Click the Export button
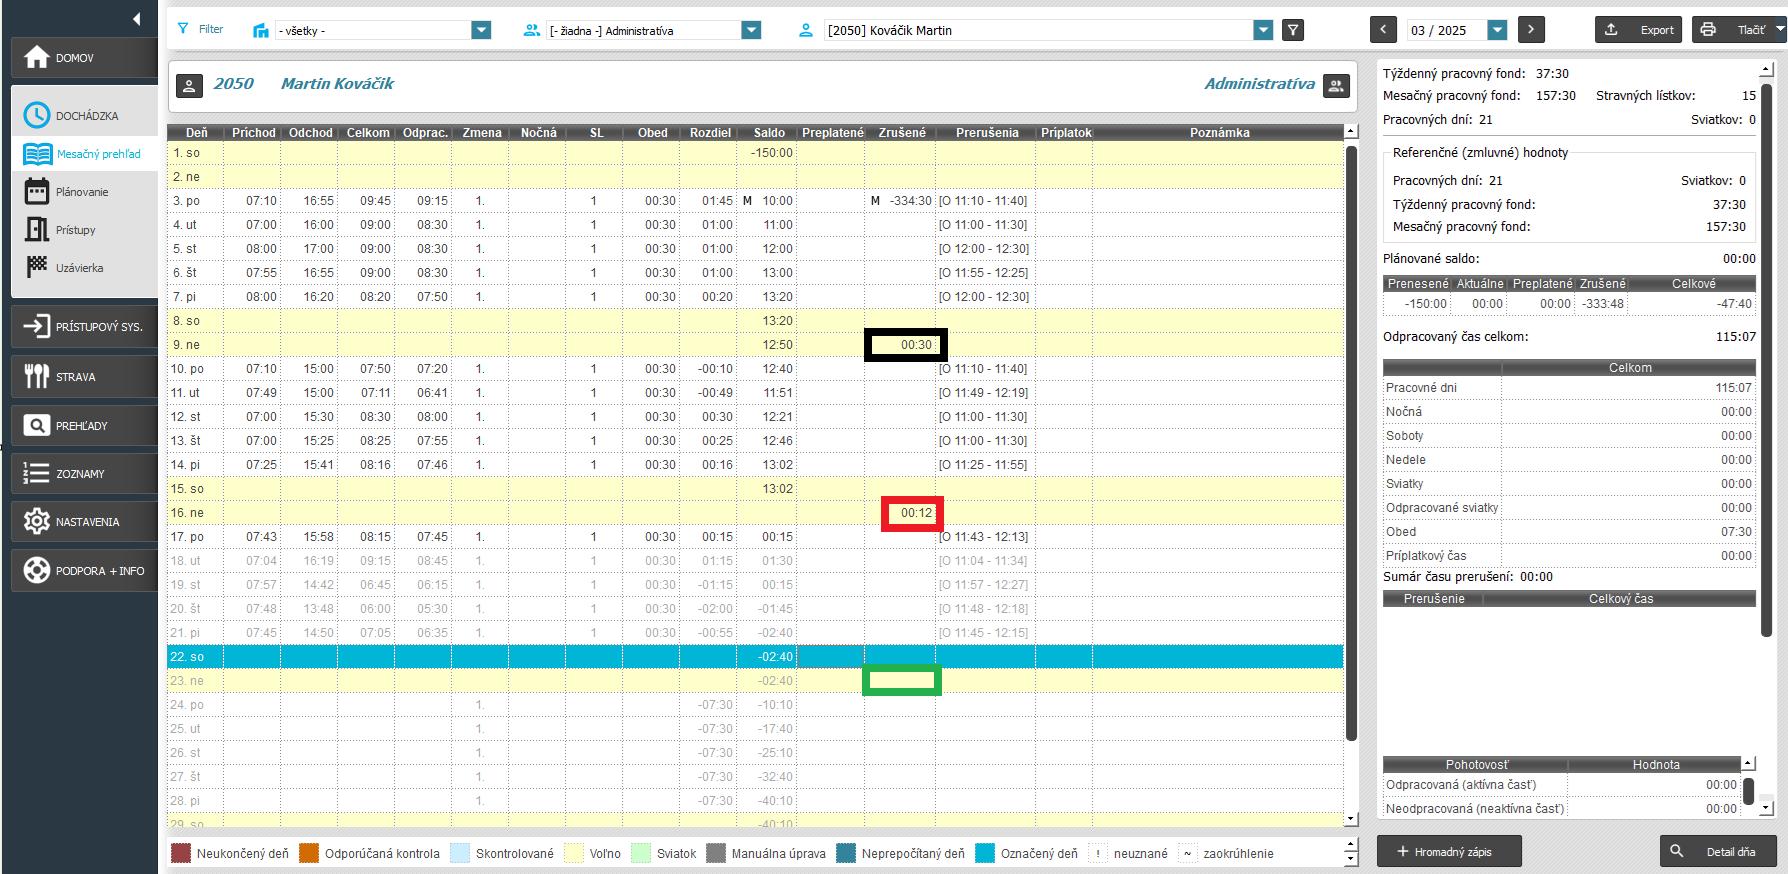Image resolution: width=1788 pixels, height=874 pixels. pos(1638,30)
